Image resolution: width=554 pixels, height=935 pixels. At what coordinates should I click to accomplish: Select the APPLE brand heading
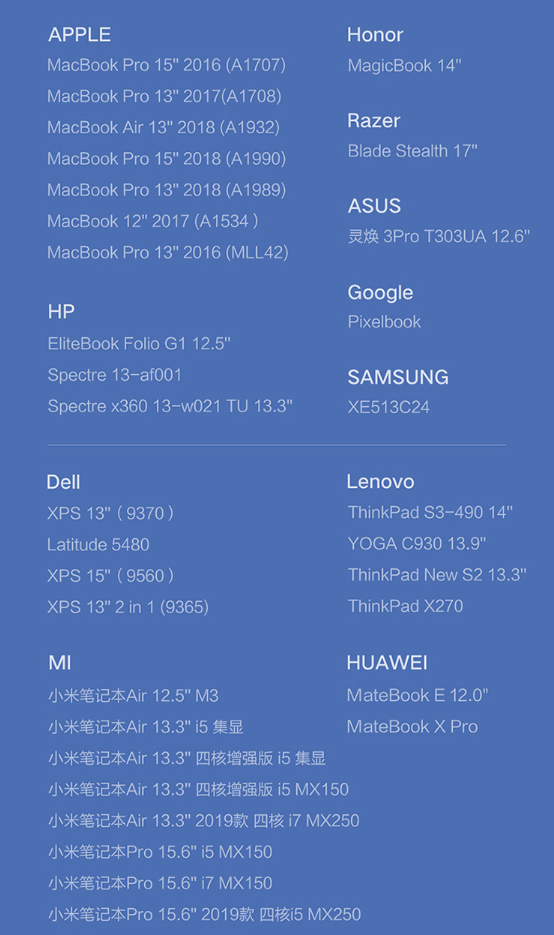click(x=79, y=35)
